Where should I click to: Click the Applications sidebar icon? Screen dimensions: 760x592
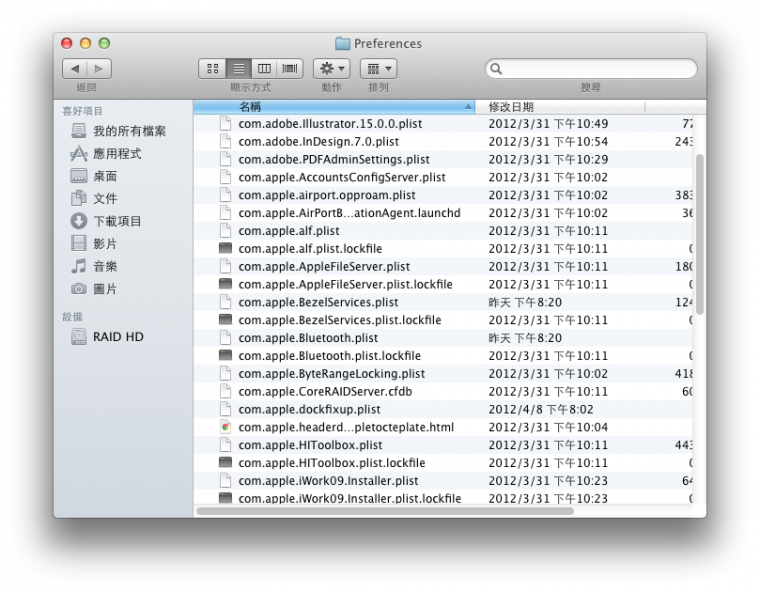coord(79,154)
